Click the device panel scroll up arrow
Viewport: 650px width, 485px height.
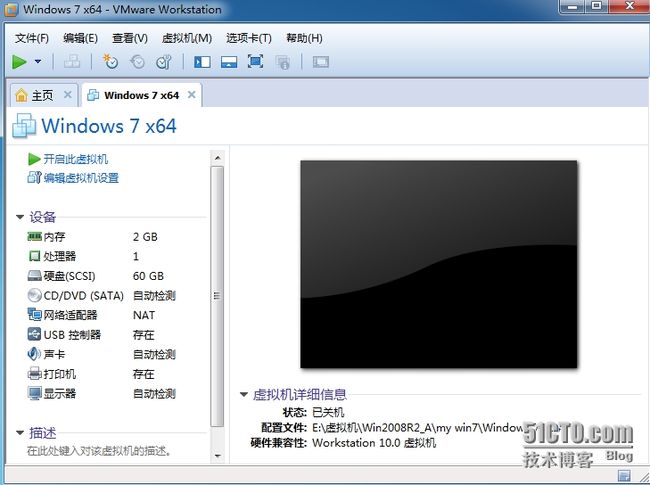(x=217, y=158)
